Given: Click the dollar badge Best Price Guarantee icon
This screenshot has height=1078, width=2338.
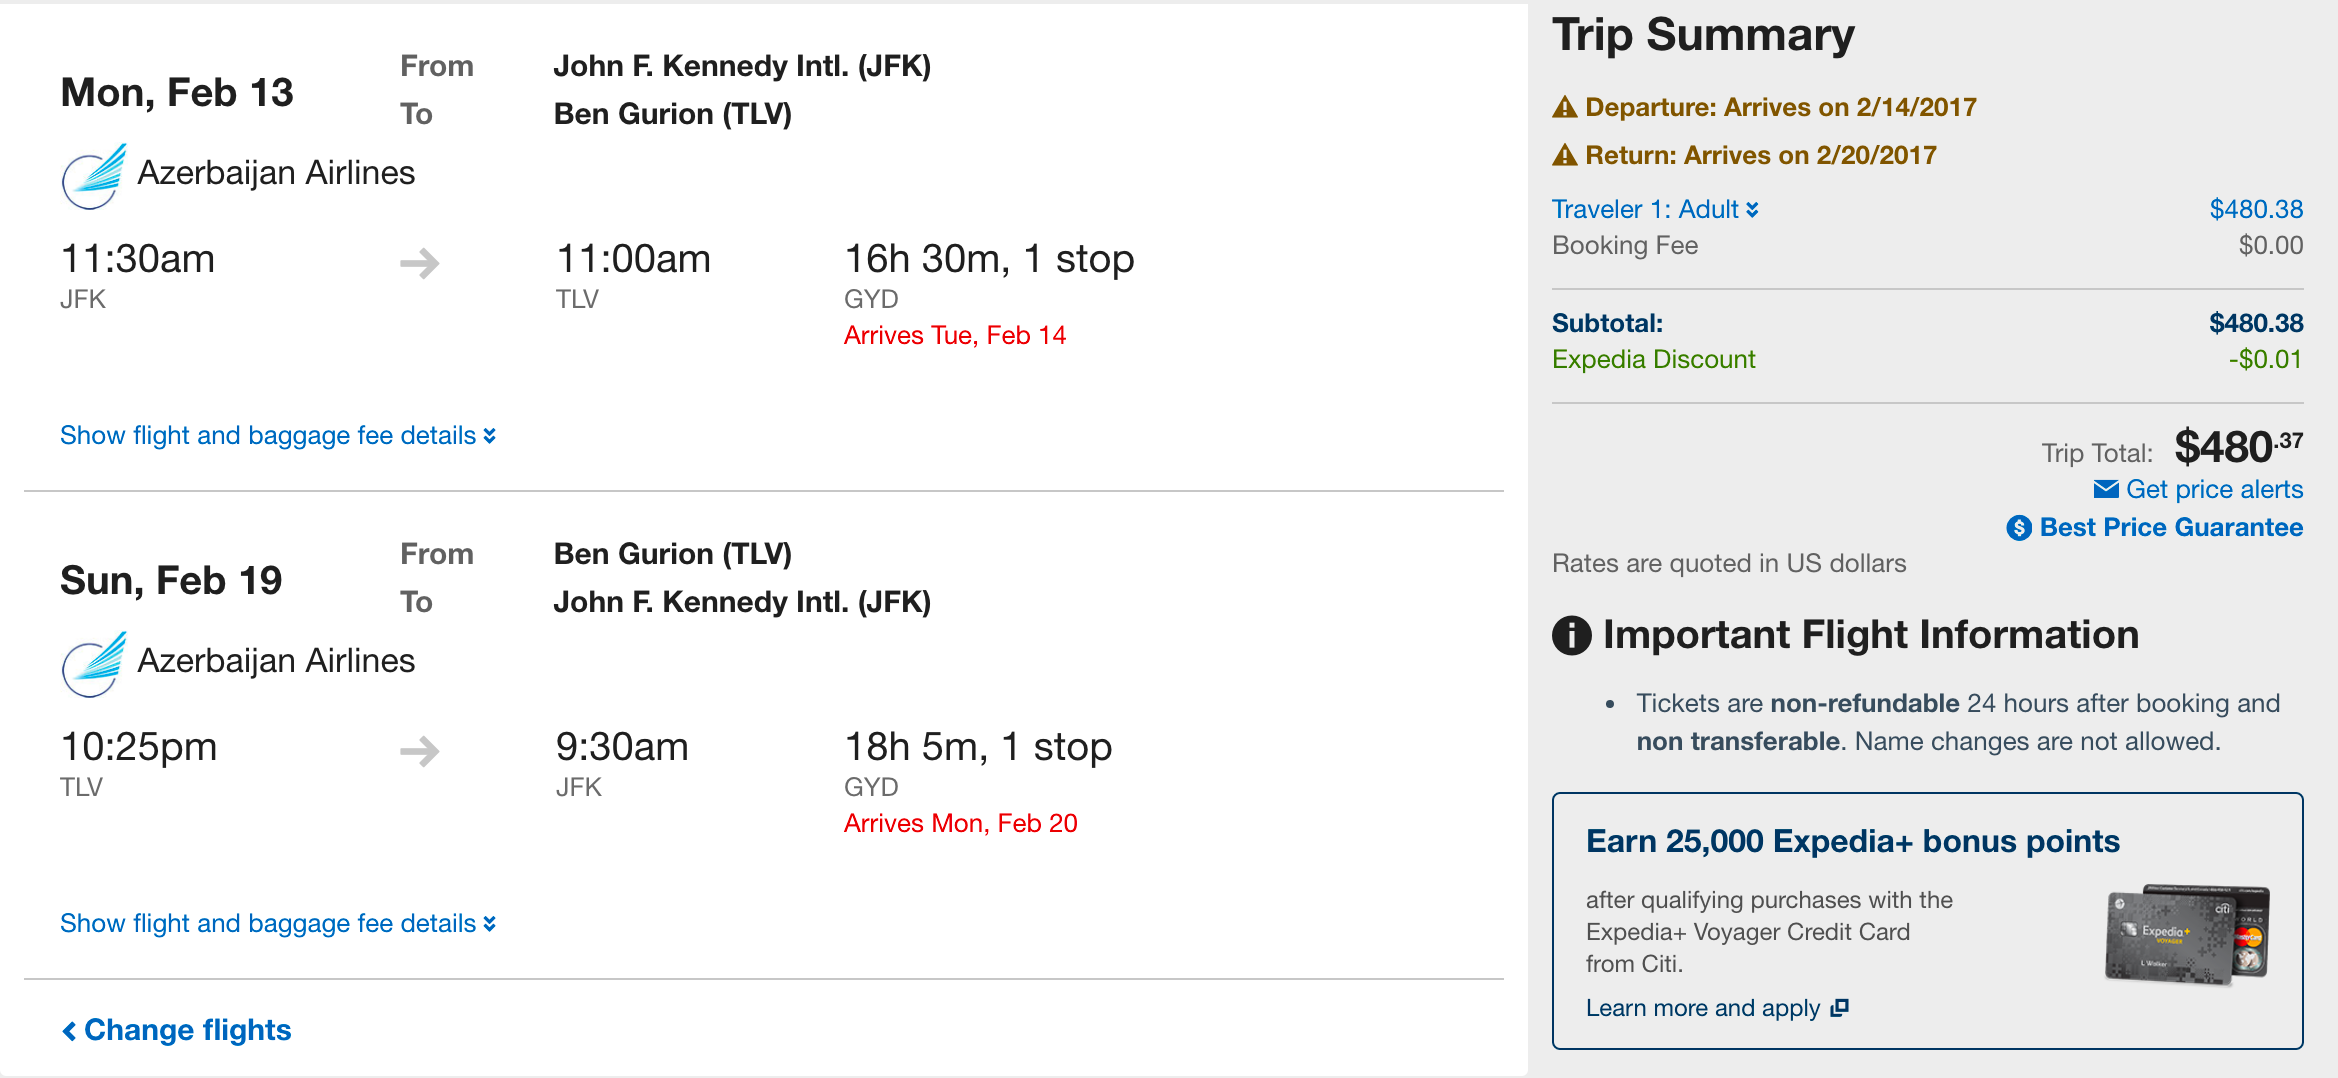Looking at the screenshot, I should tap(2019, 528).
